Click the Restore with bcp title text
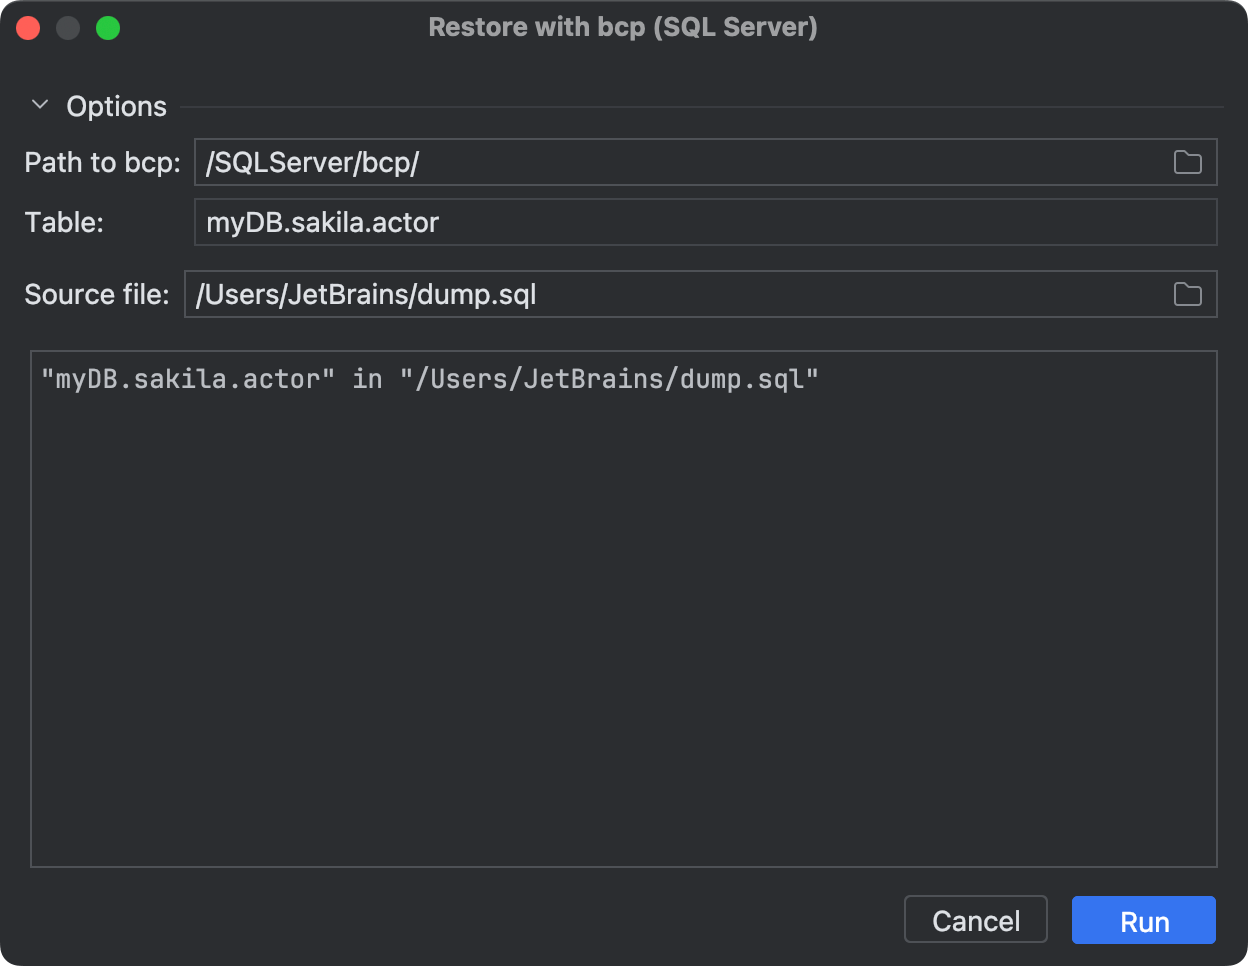The image size is (1248, 966). (623, 27)
